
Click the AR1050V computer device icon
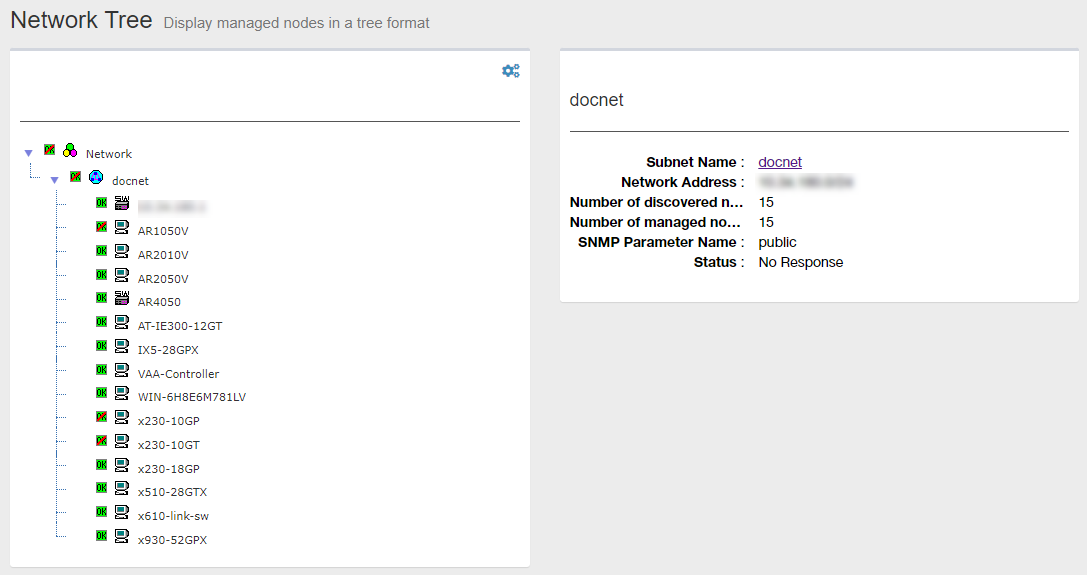tap(122, 227)
